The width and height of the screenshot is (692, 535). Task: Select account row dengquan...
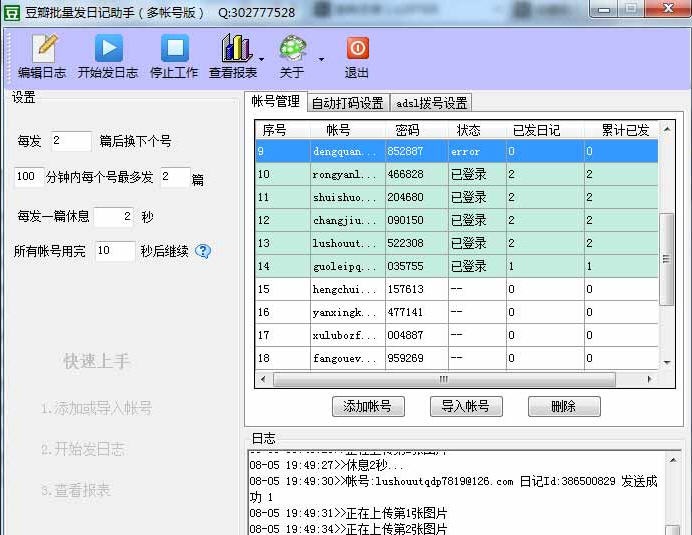coord(457,151)
